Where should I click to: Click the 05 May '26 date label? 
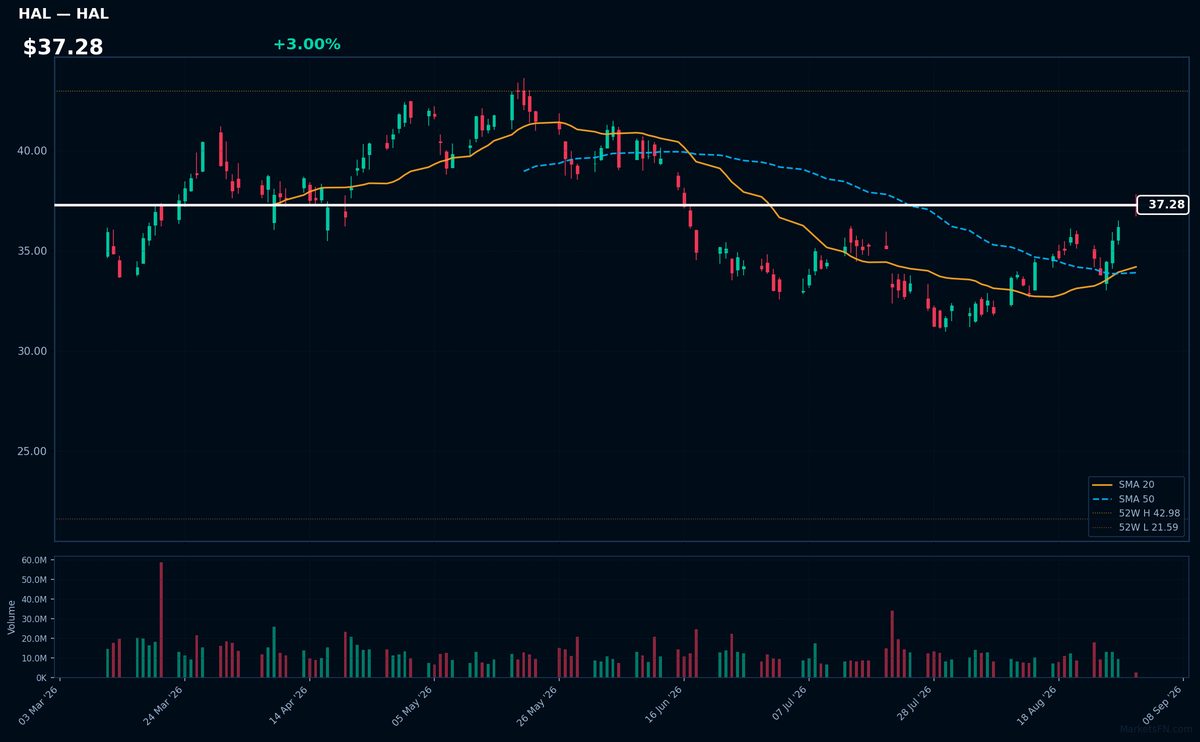tap(413, 705)
